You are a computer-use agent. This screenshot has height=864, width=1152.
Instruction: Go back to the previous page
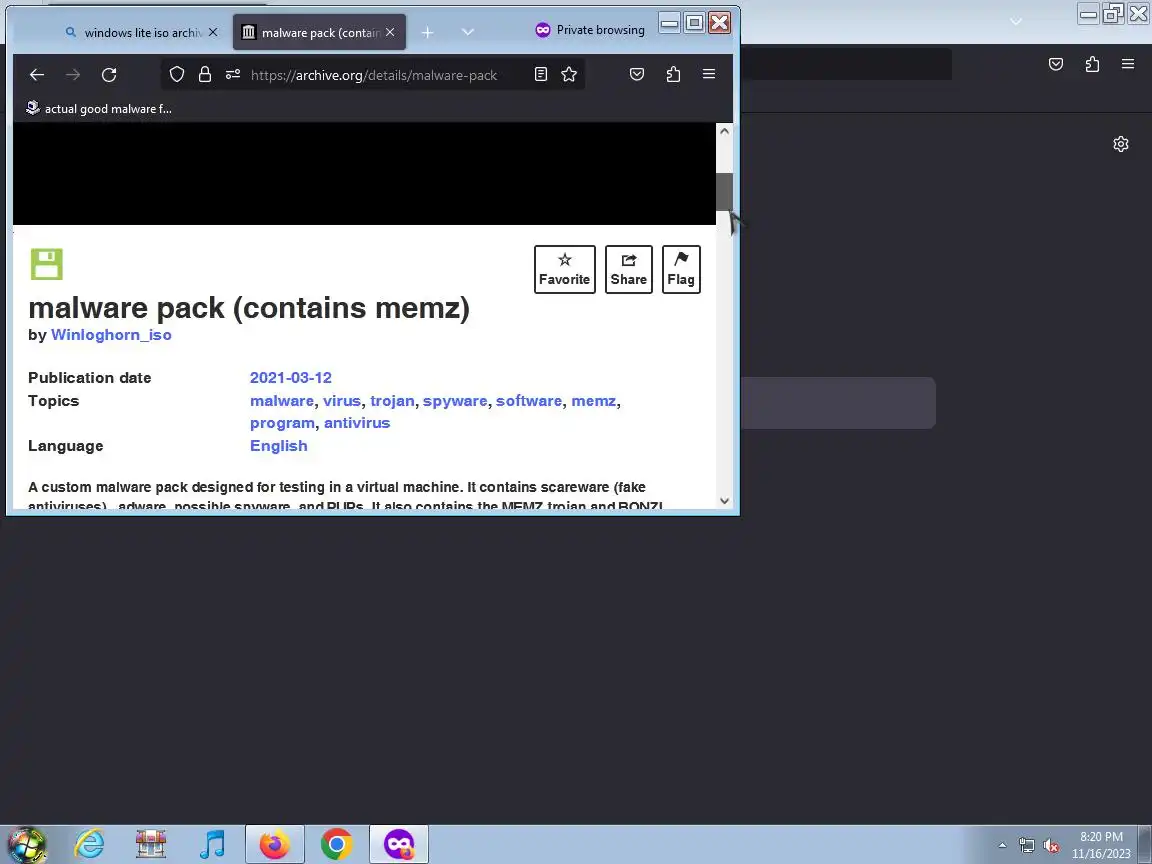pos(37,74)
